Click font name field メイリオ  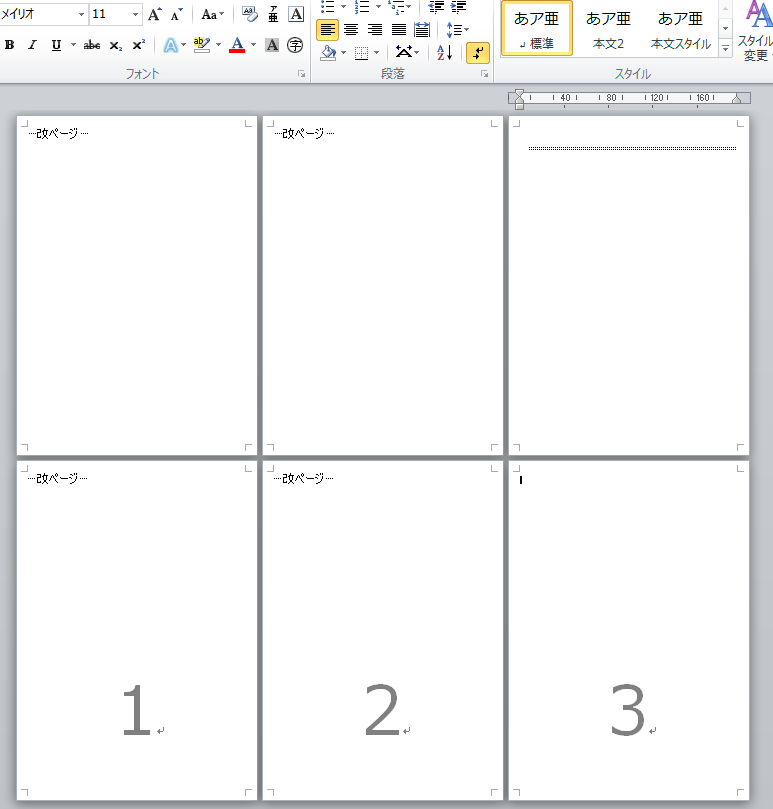point(38,14)
